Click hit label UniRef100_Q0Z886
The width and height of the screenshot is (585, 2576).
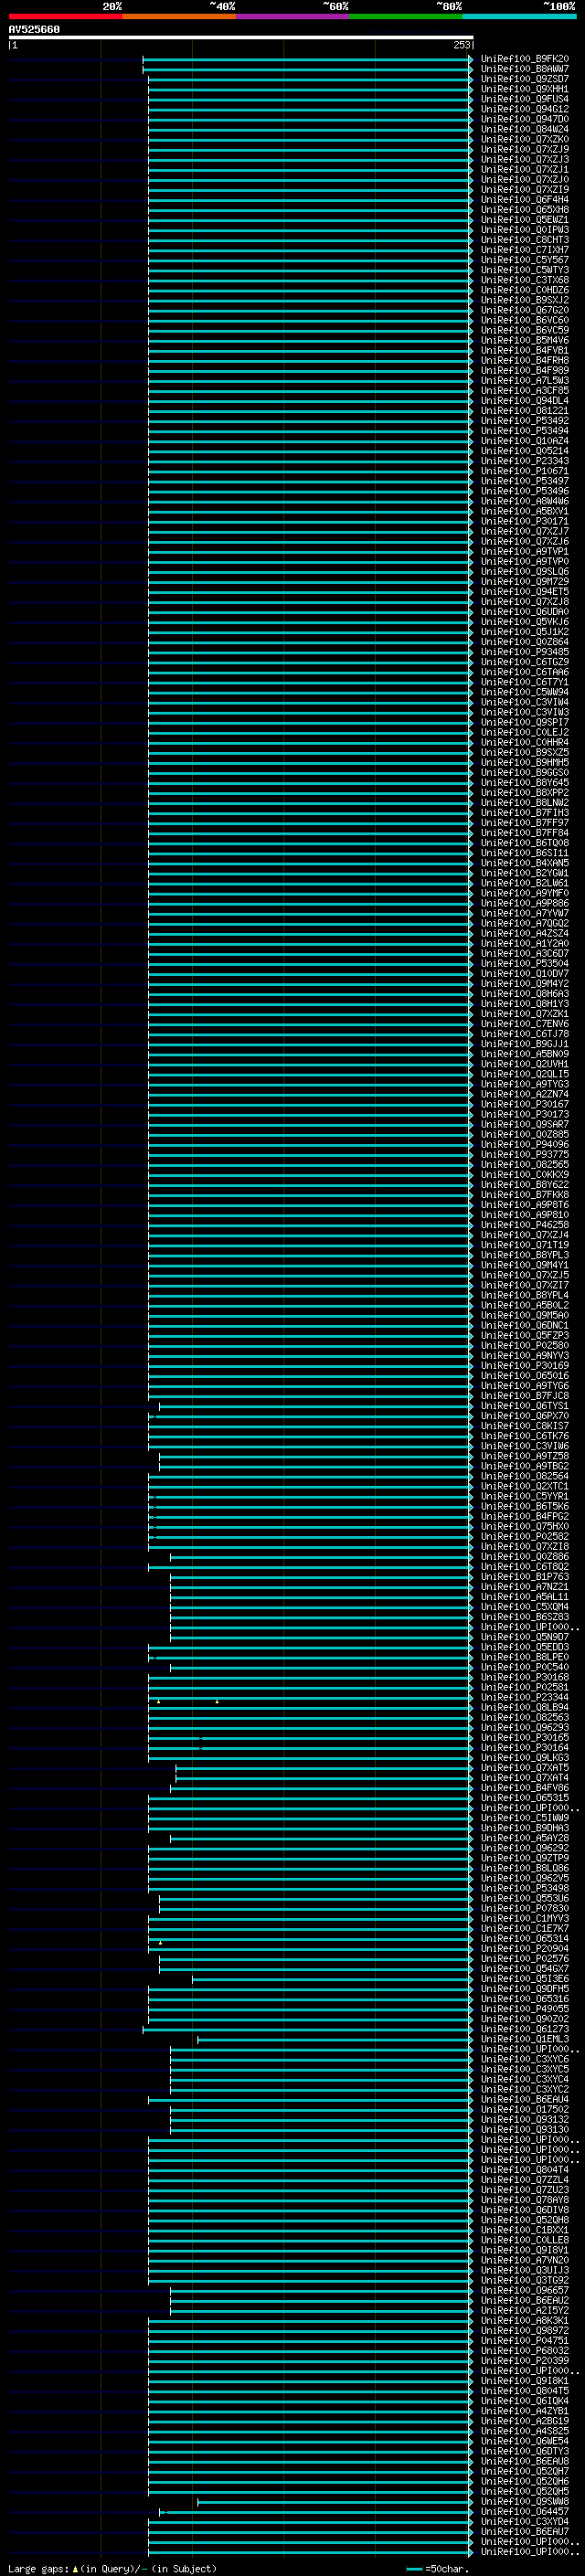pos(525,1557)
